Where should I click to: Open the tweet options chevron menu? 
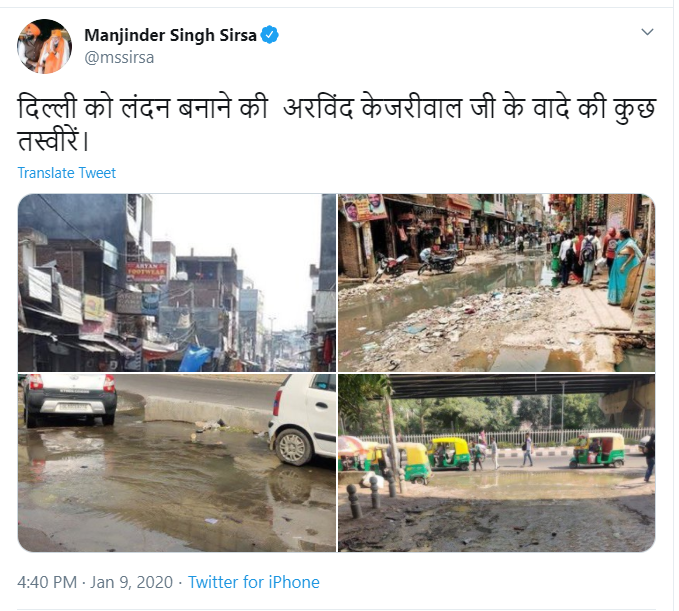tap(647, 33)
